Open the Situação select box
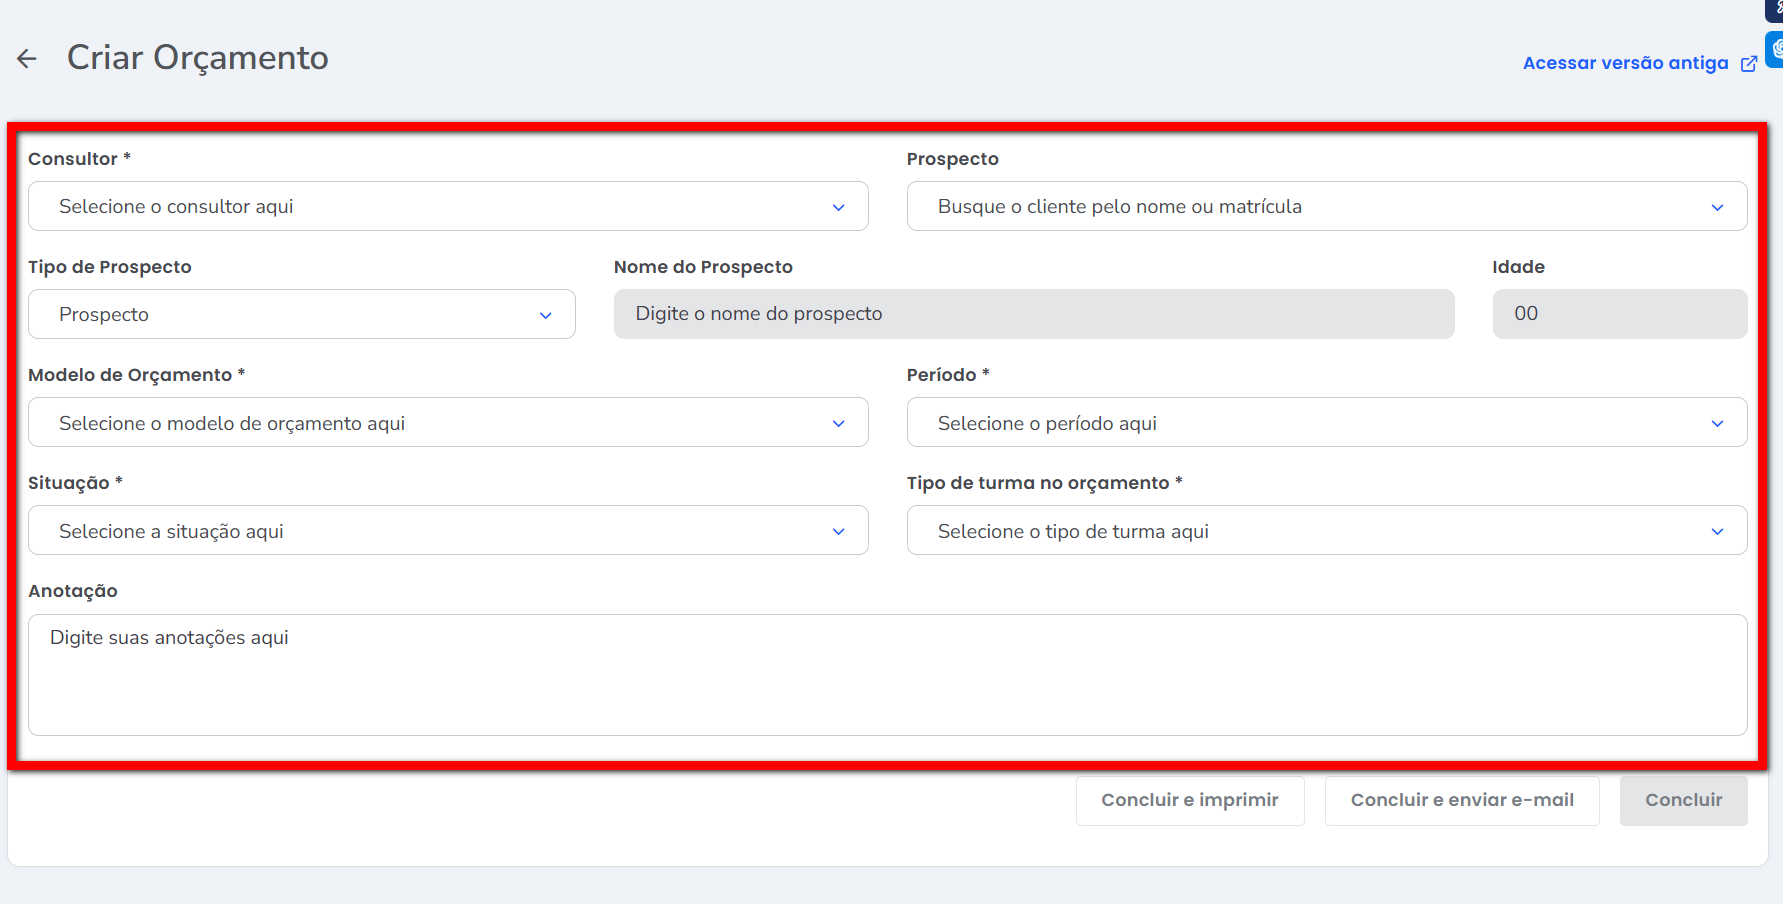Viewport: 1783px width, 904px height. (448, 531)
